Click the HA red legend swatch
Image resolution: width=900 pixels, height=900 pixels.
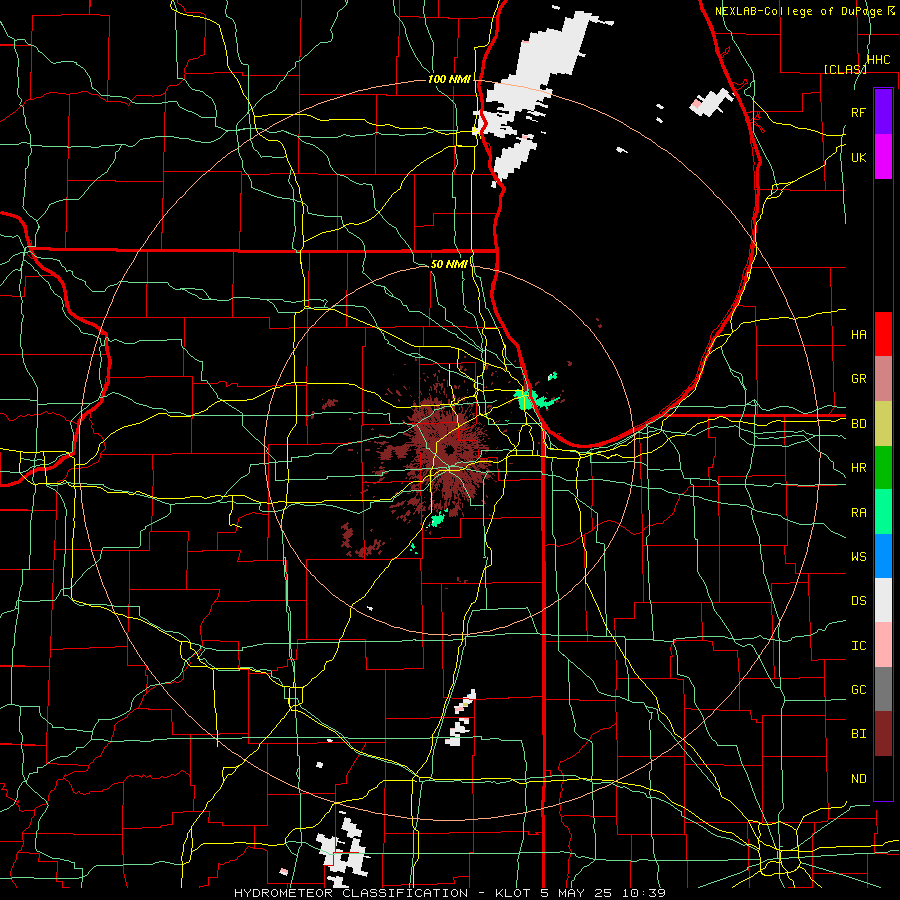coord(883,334)
